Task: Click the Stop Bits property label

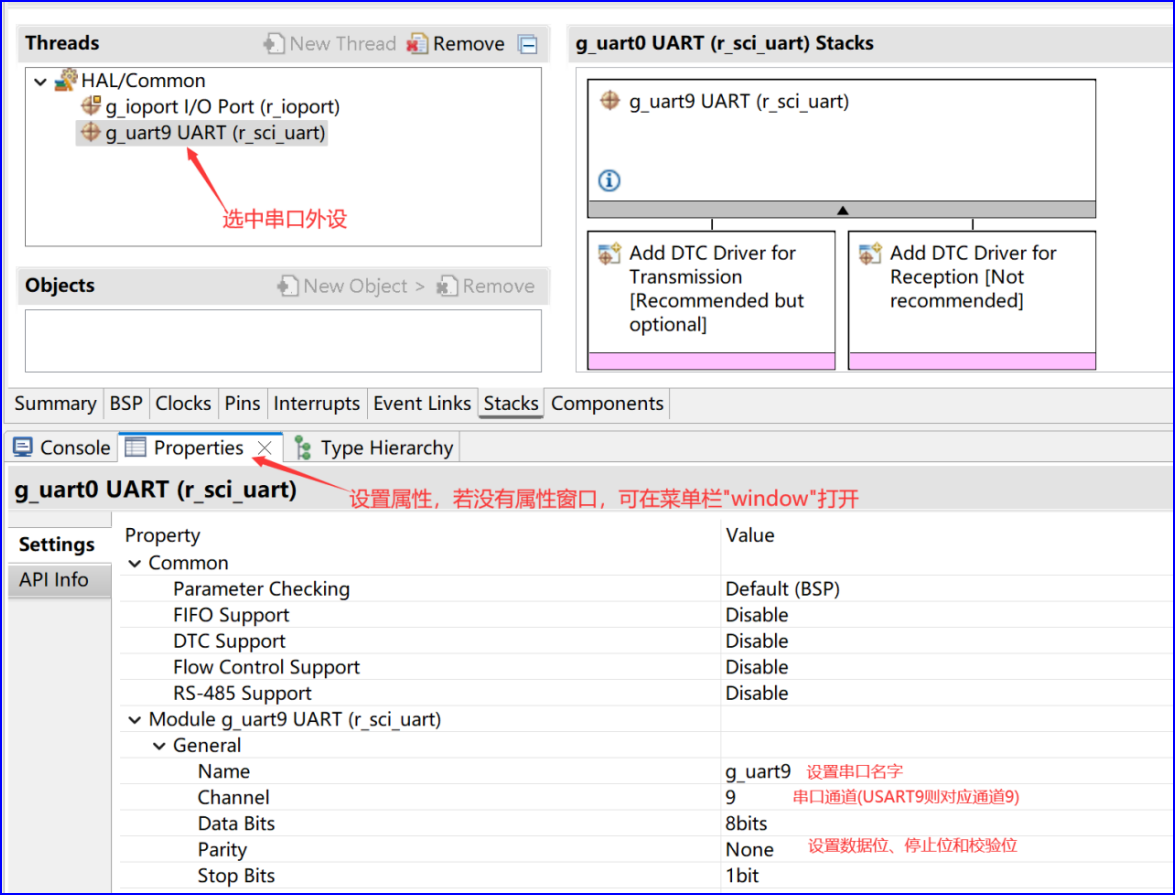Action: pyautogui.click(x=236, y=876)
